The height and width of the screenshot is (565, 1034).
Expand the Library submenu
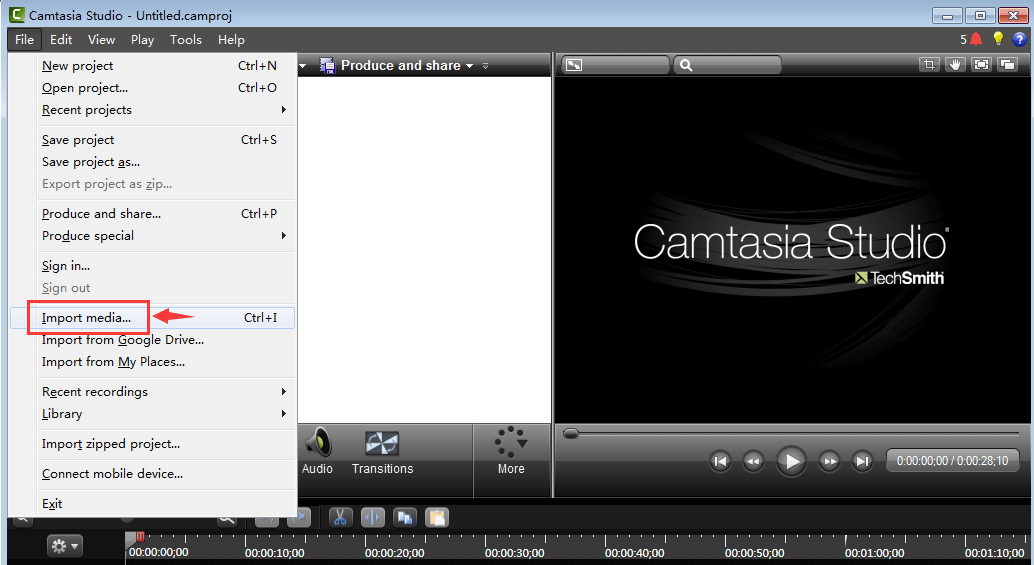[x=284, y=413]
